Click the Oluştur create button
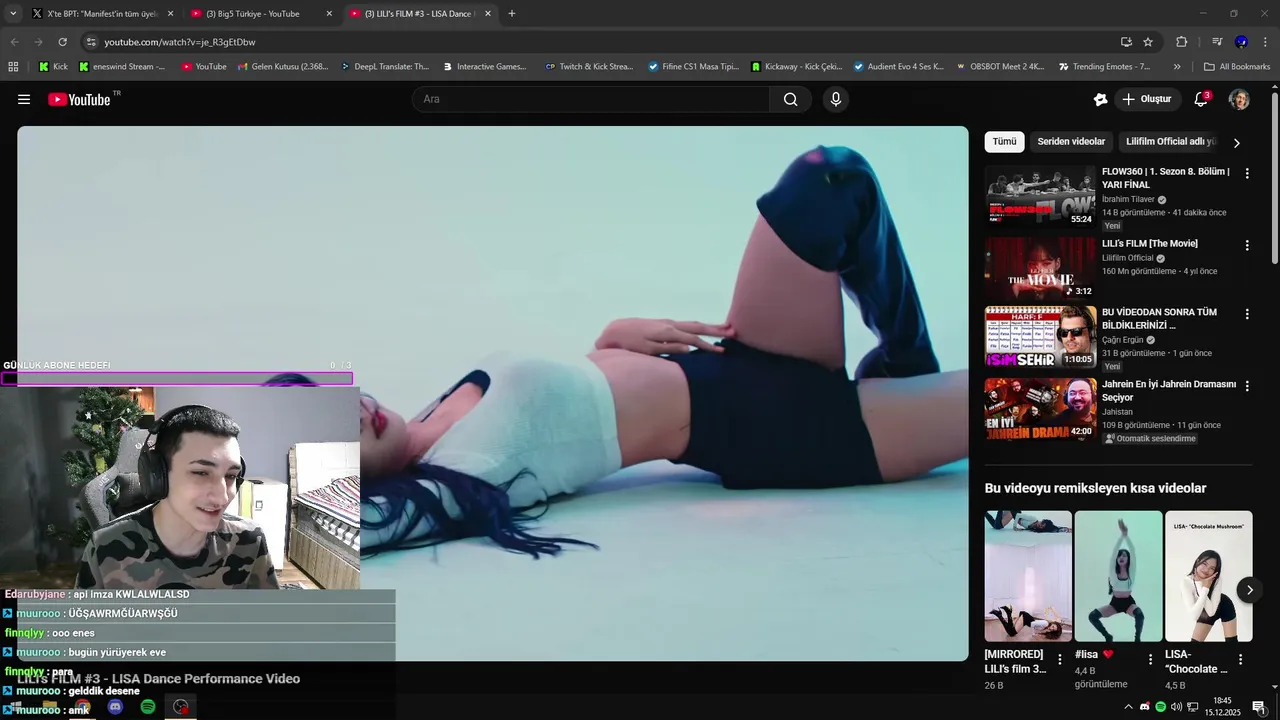Screen dimensions: 1280x720 pyautogui.click(x=1147, y=99)
